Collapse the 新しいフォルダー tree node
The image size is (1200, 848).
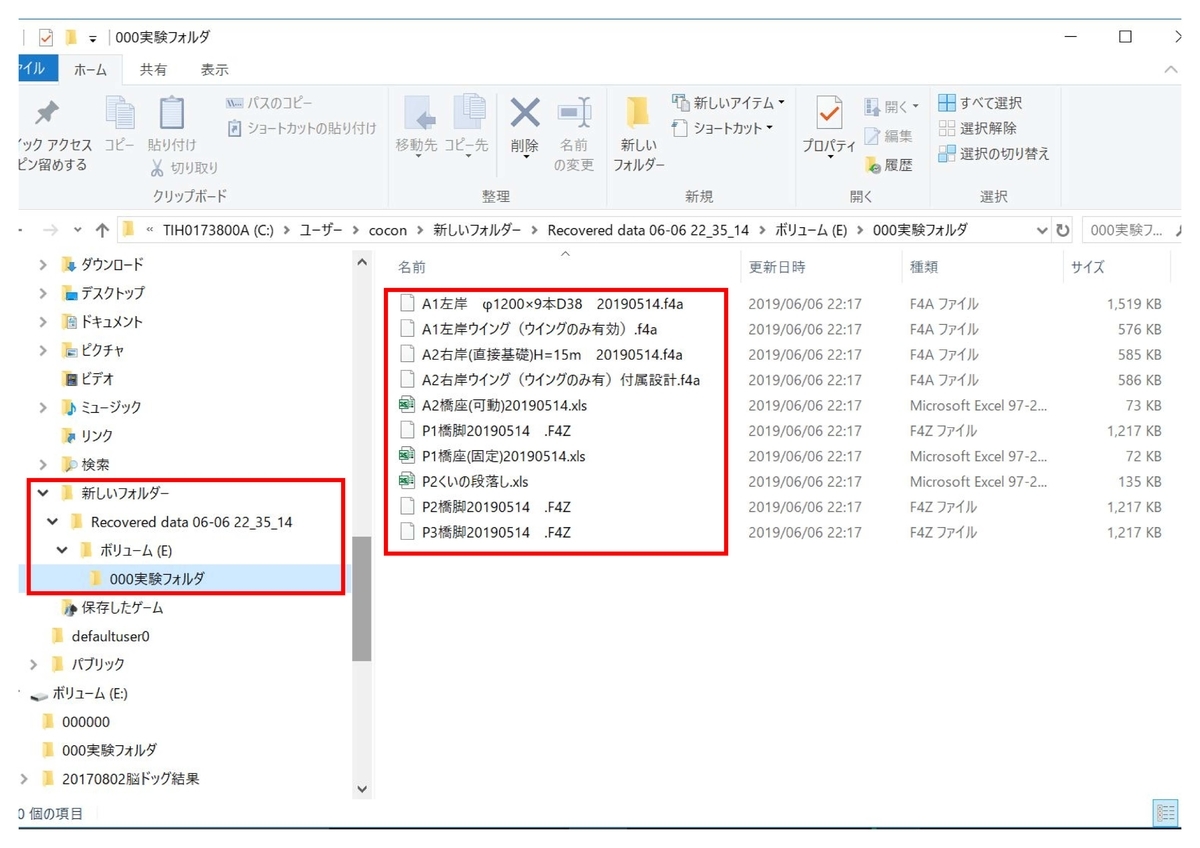coord(43,493)
